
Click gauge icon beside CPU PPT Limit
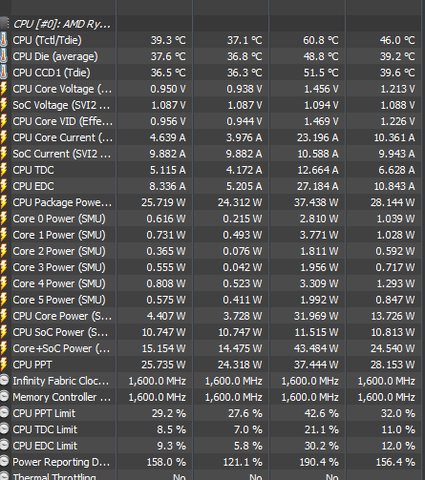click(x=4, y=413)
